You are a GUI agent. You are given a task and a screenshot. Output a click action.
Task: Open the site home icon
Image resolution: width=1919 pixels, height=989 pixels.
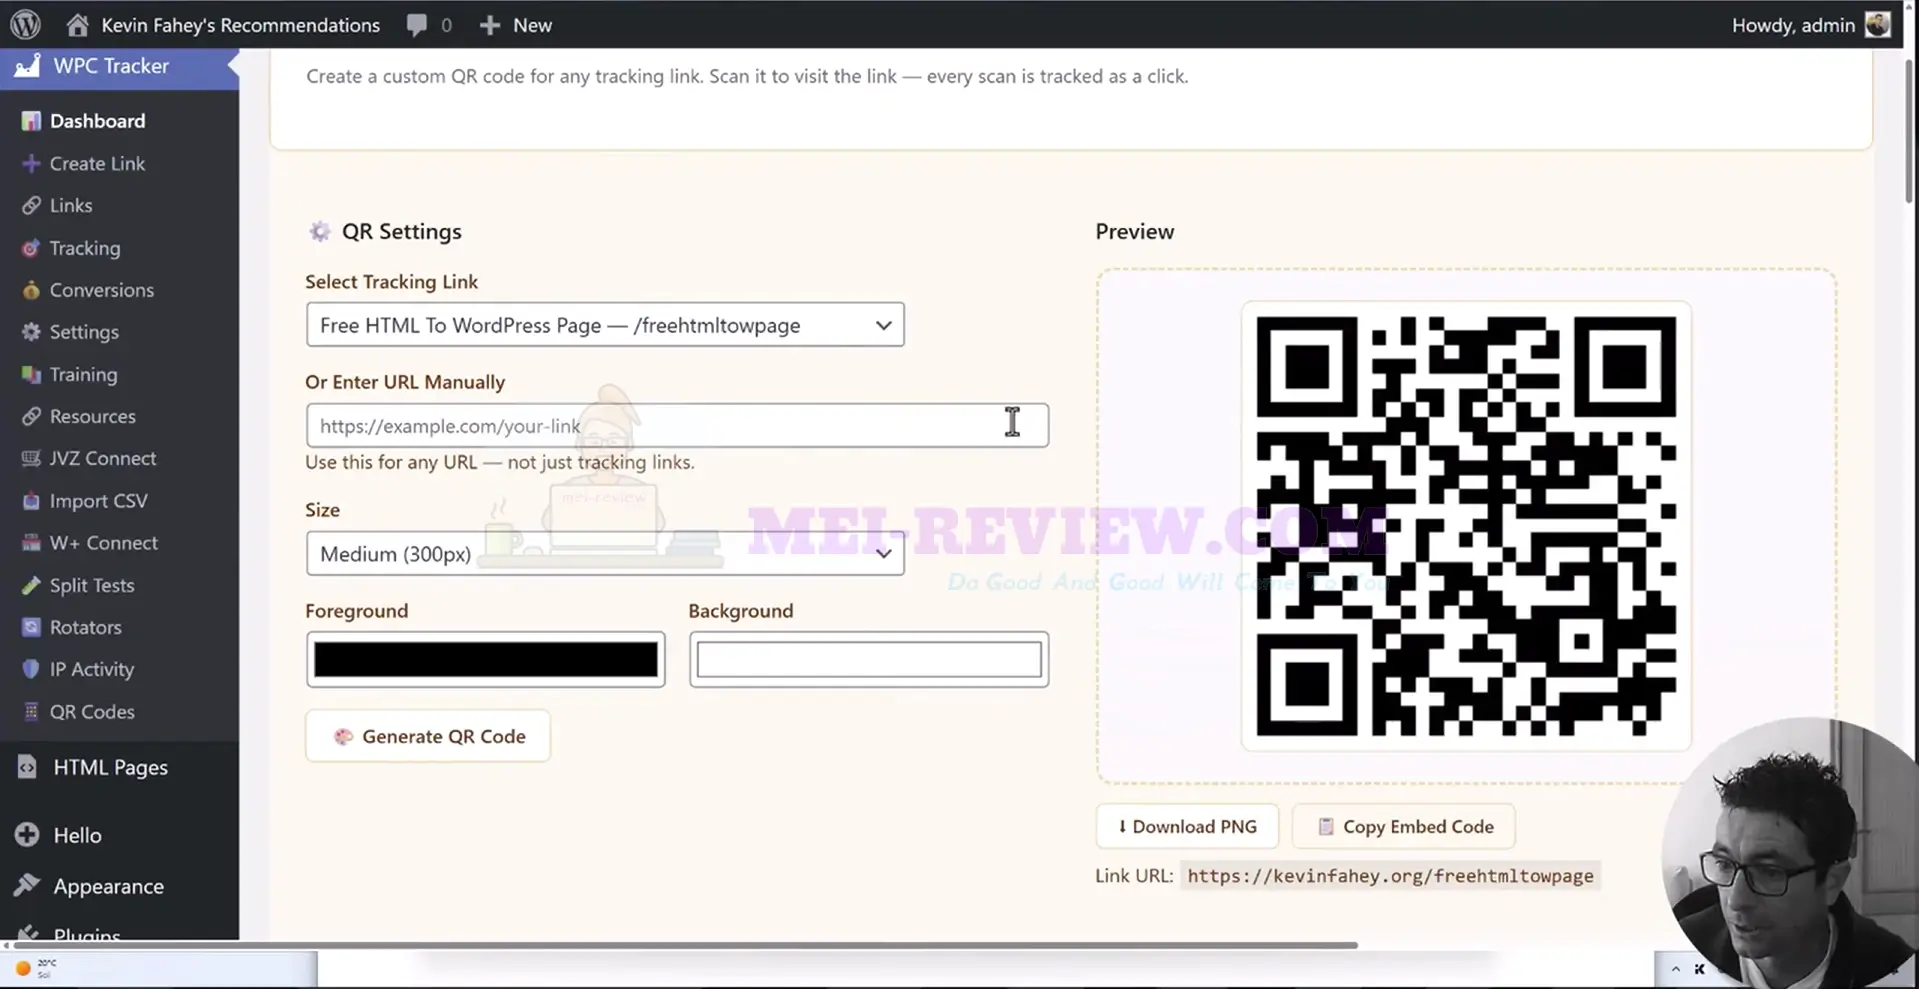click(77, 25)
